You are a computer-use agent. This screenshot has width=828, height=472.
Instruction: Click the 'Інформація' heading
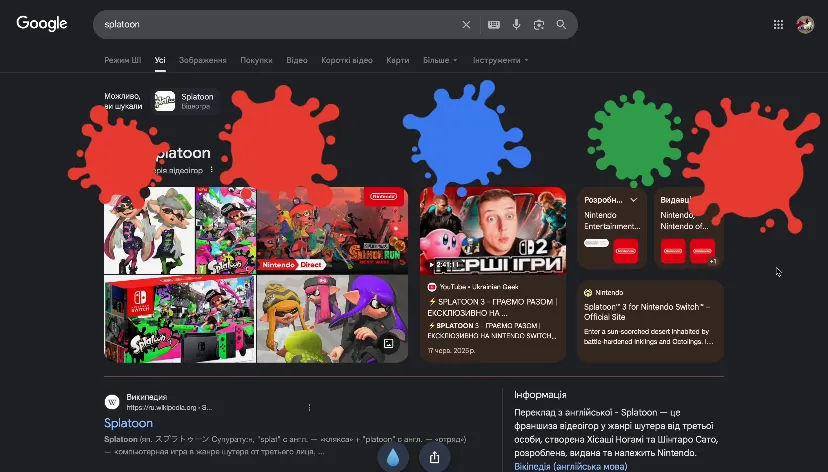[540, 394]
